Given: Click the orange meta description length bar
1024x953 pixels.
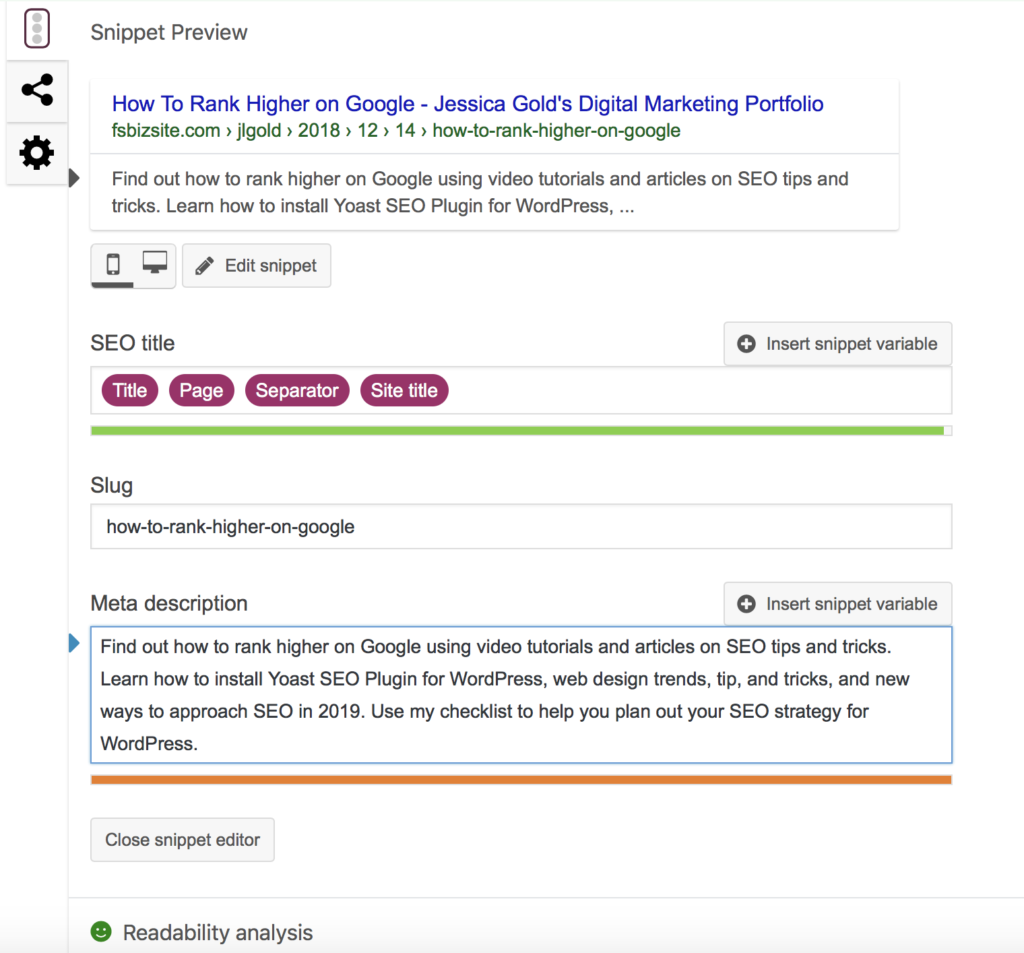Looking at the screenshot, I should pyautogui.click(x=520, y=780).
